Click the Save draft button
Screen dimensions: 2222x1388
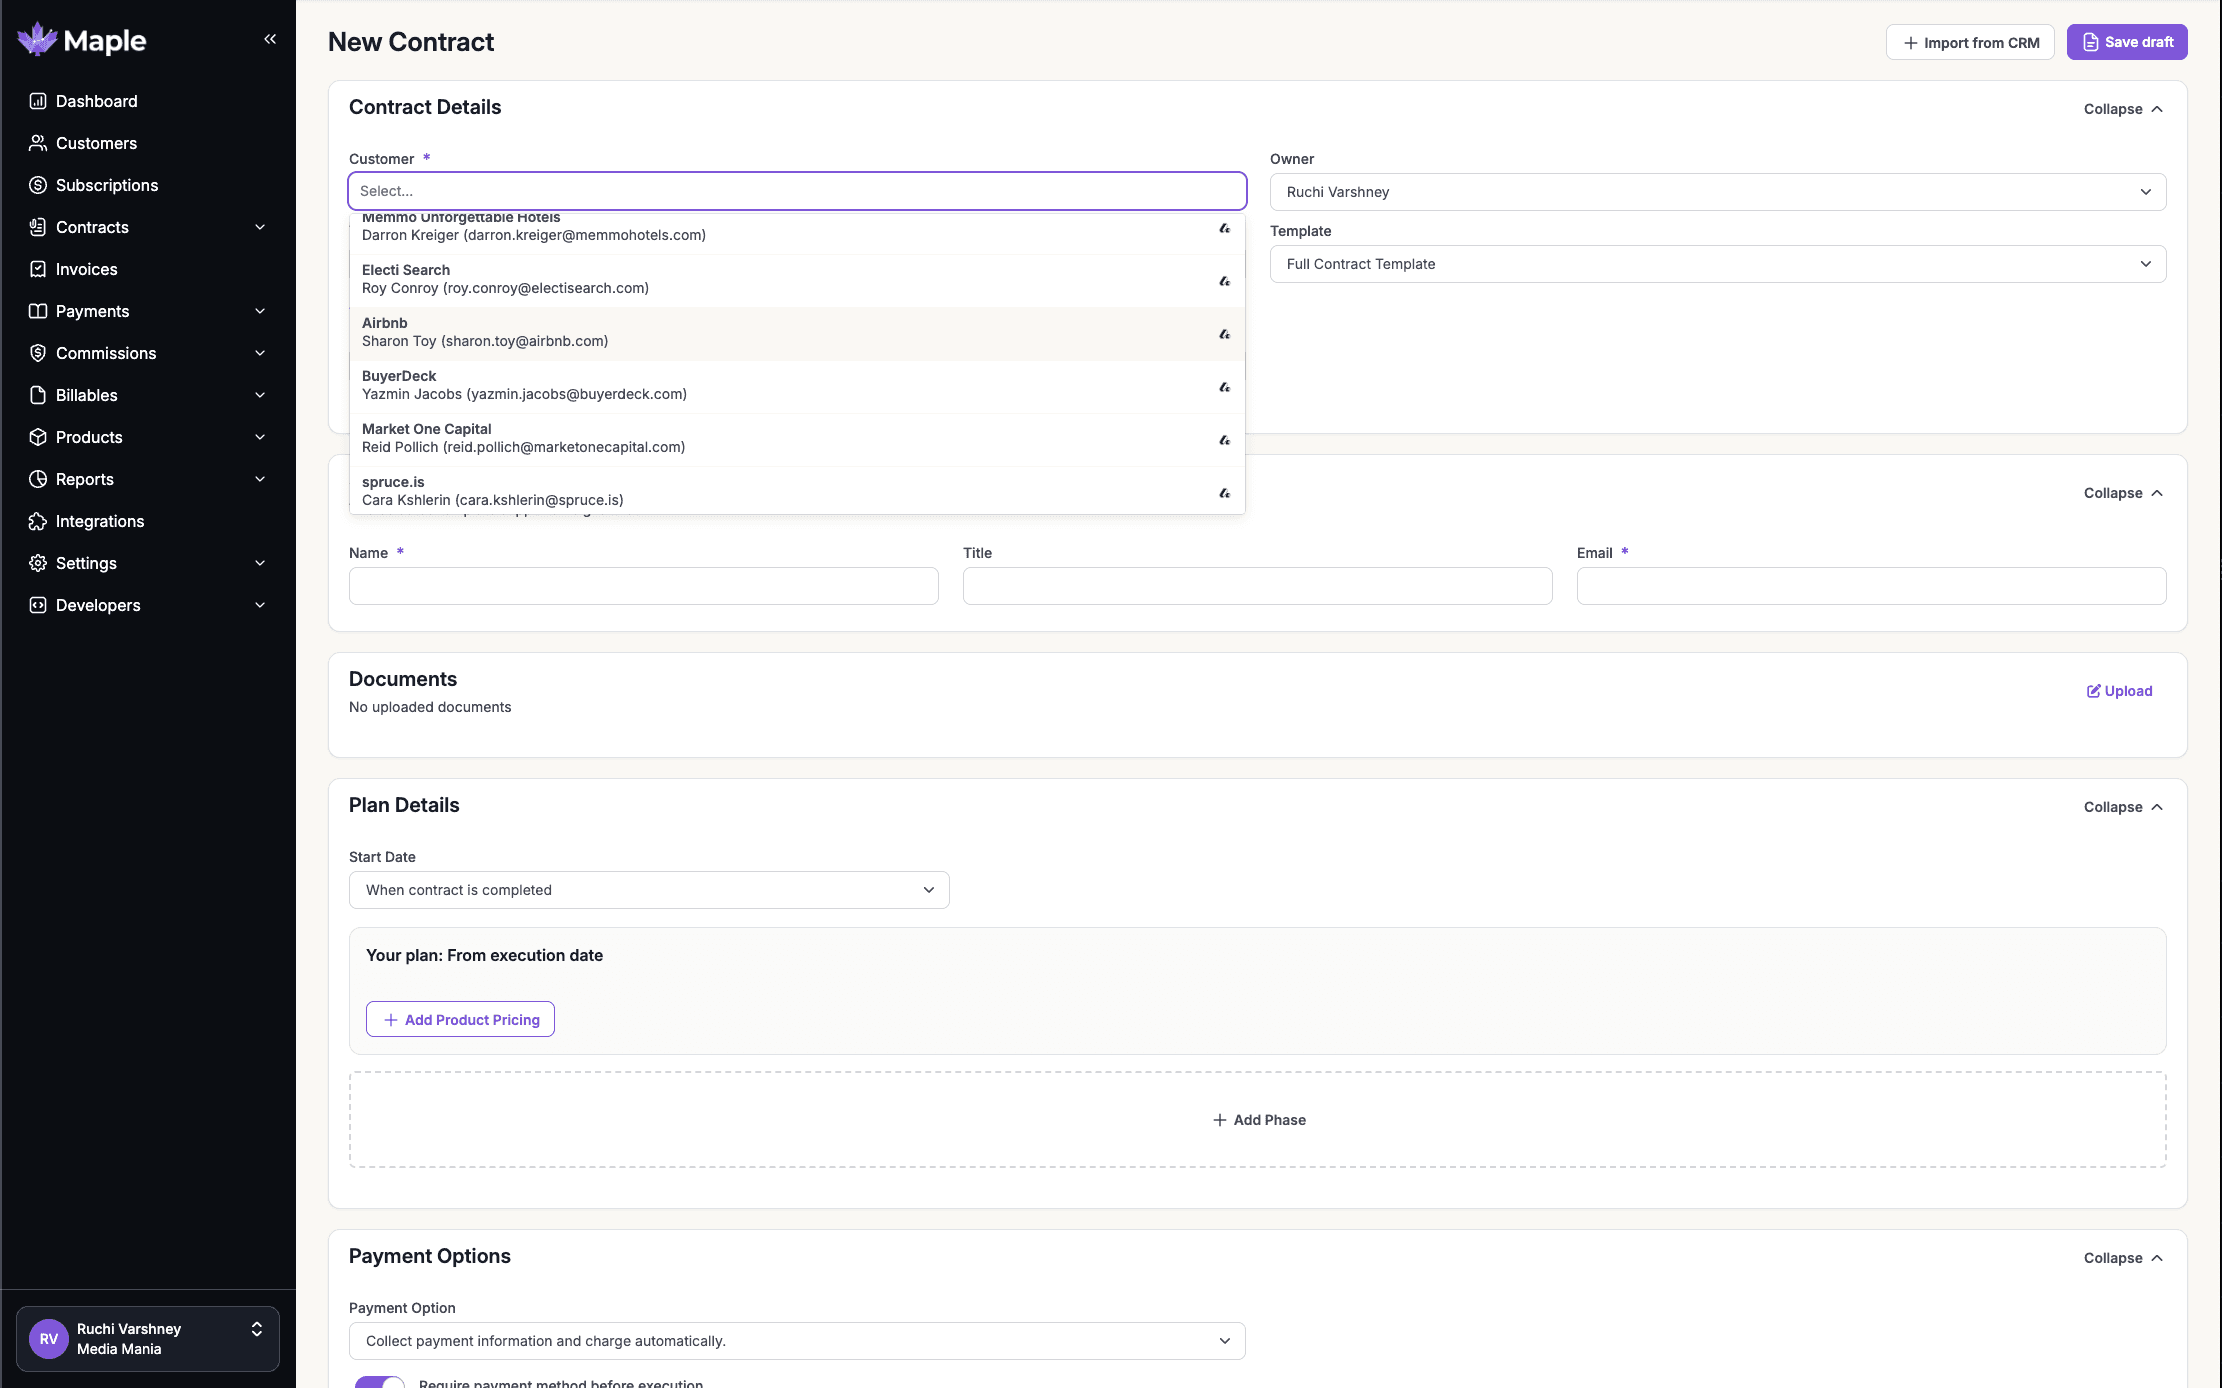click(2127, 42)
